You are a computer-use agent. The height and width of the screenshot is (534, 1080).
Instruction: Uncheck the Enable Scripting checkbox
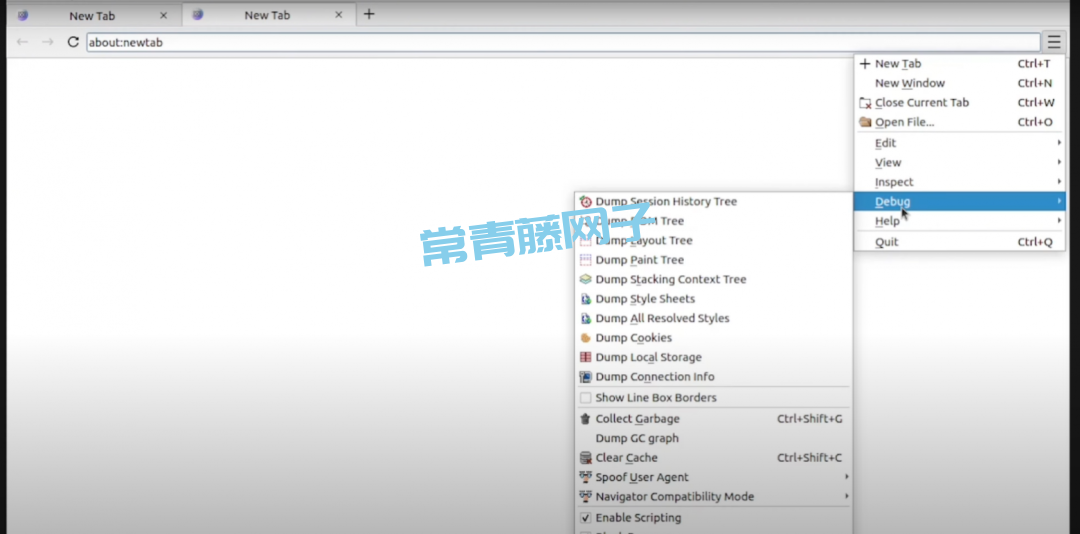[586, 518]
